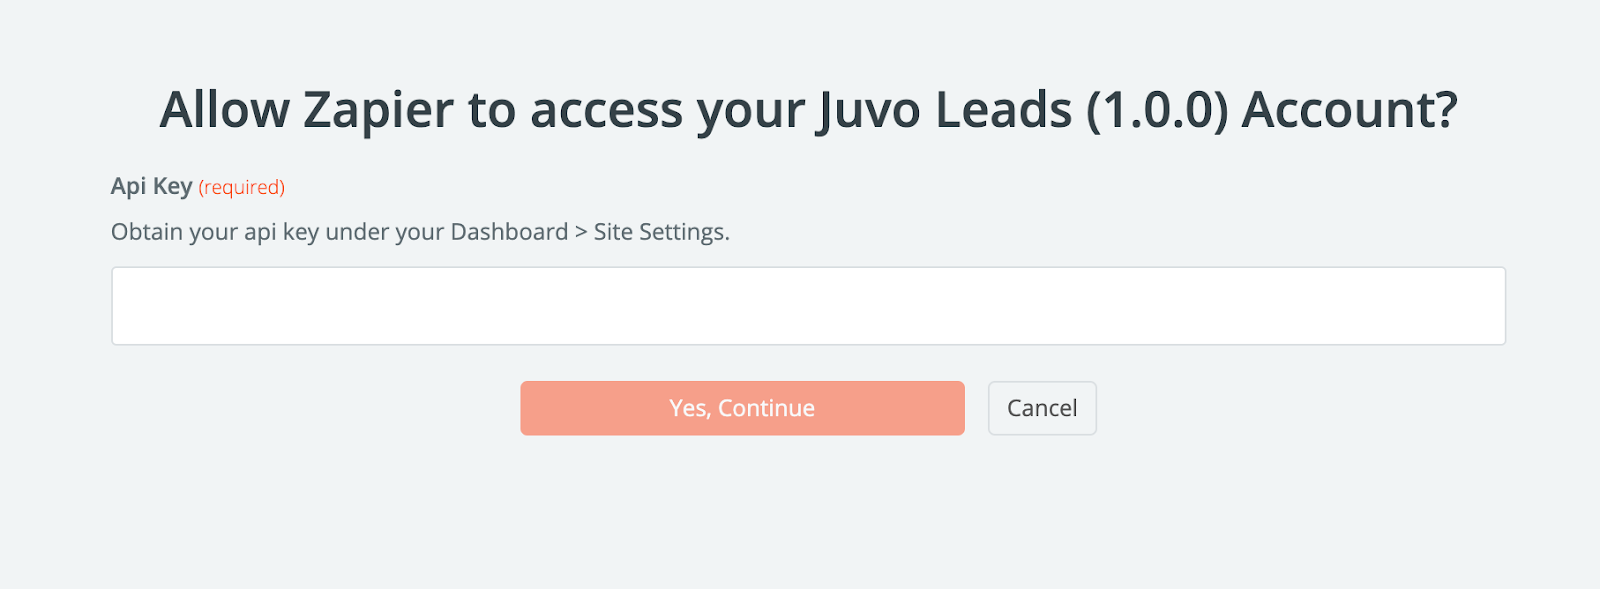Click the Api Key text input field
The height and width of the screenshot is (589, 1600).
[x=808, y=306]
